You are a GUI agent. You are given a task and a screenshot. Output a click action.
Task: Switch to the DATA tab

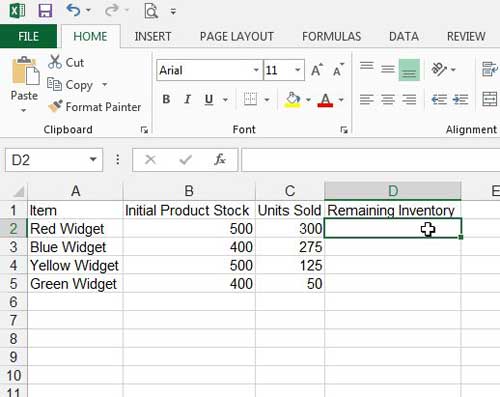[404, 36]
